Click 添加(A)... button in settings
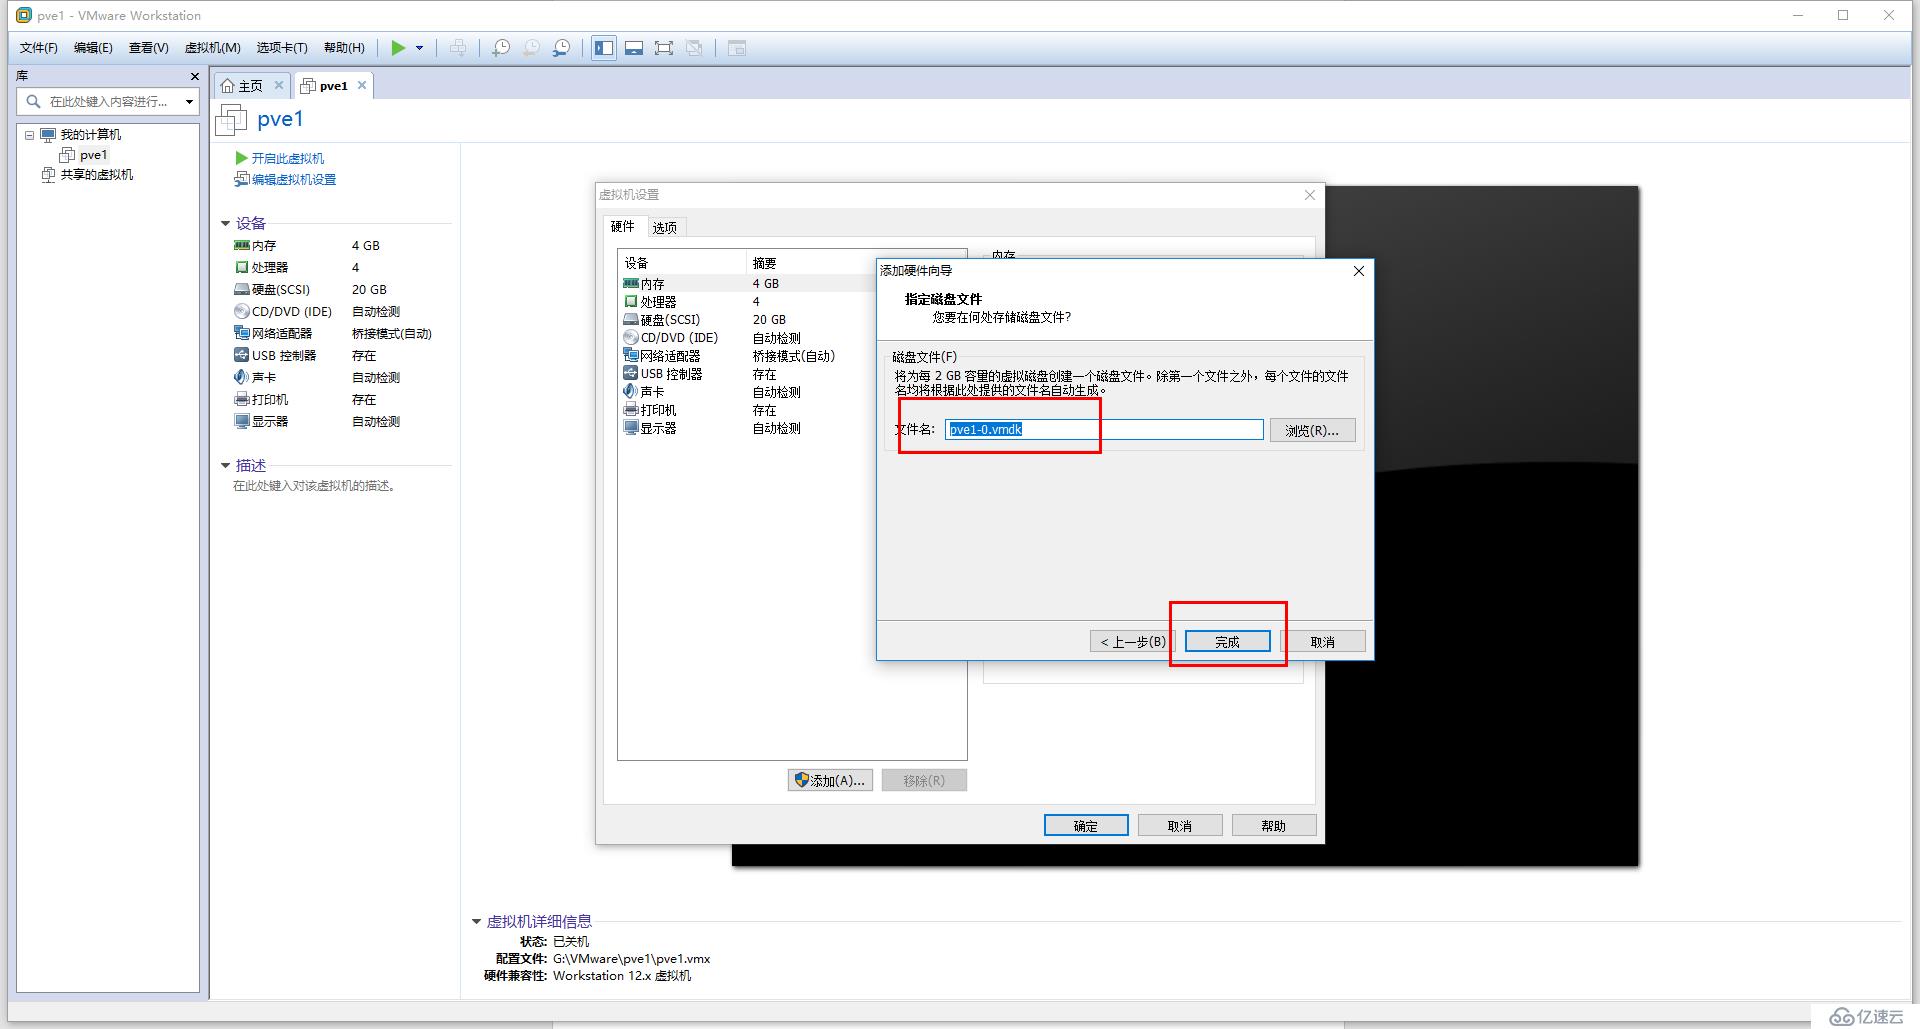Screen dimensions: 1920x1029 coord(831,780)
